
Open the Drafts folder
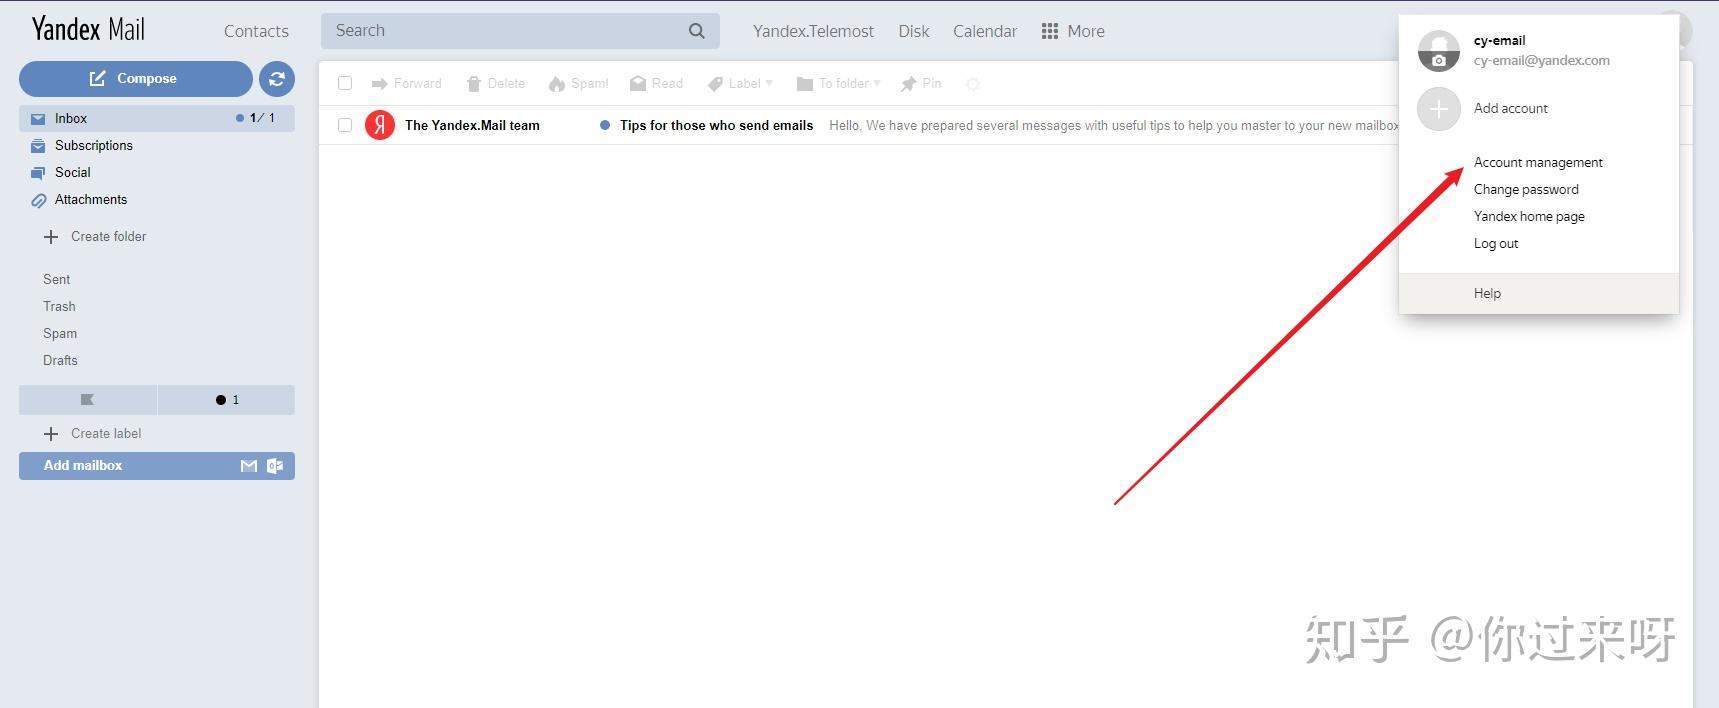point(60,361)
